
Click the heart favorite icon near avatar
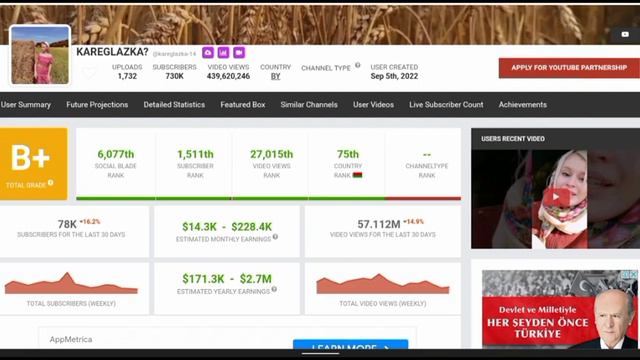[88, 73]
